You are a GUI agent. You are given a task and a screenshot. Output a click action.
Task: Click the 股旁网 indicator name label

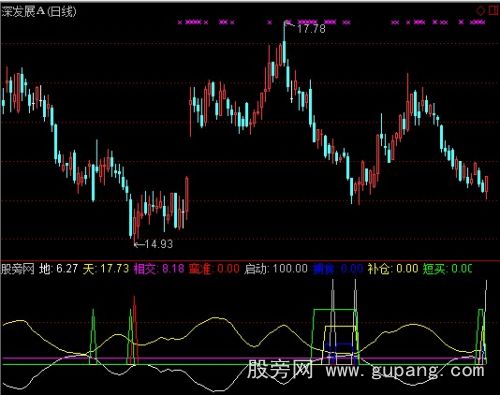tap(18, 269)
